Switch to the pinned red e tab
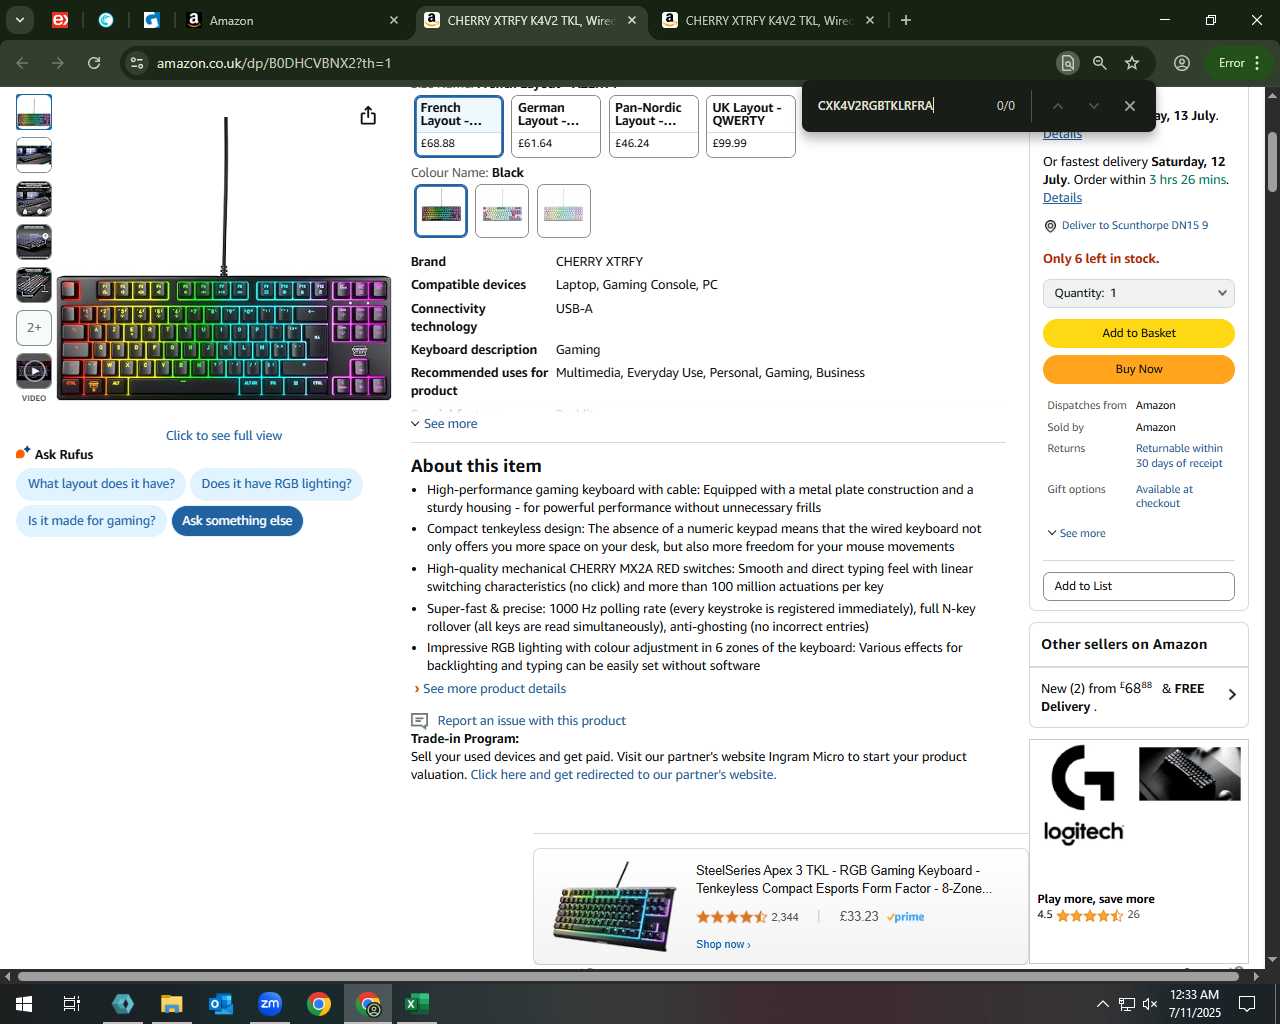This screenshot has width=1280, height=1024. pyautogui.click(x=60, y=20)
